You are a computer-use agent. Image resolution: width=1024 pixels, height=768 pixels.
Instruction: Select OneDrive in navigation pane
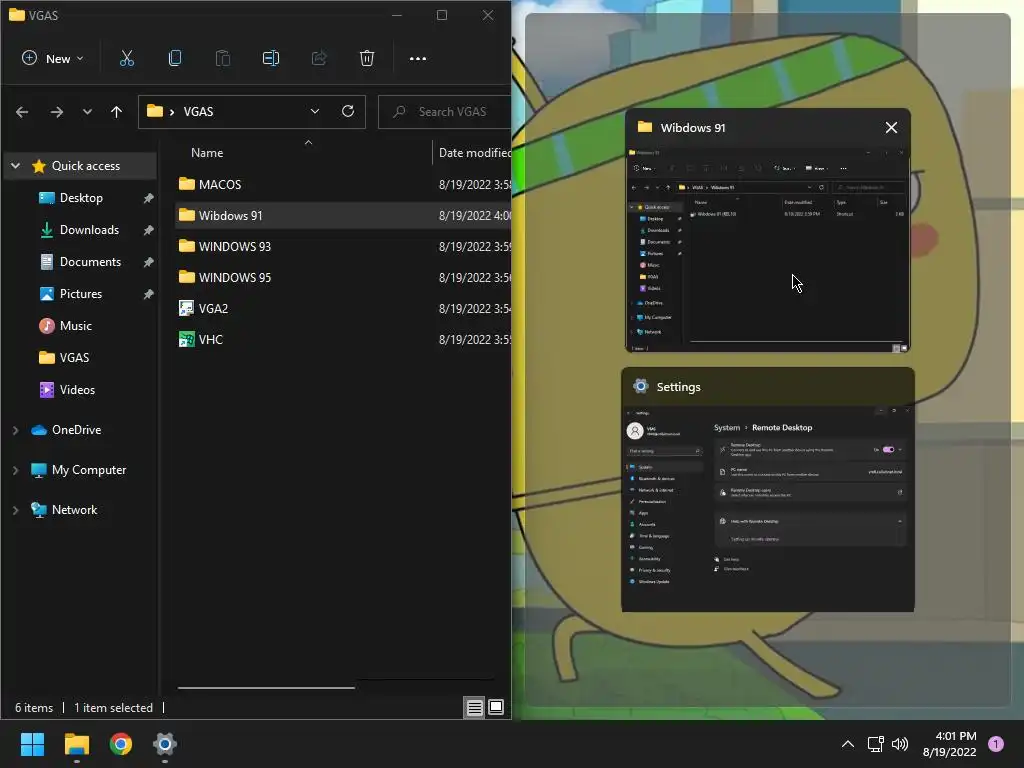[76, 430]
